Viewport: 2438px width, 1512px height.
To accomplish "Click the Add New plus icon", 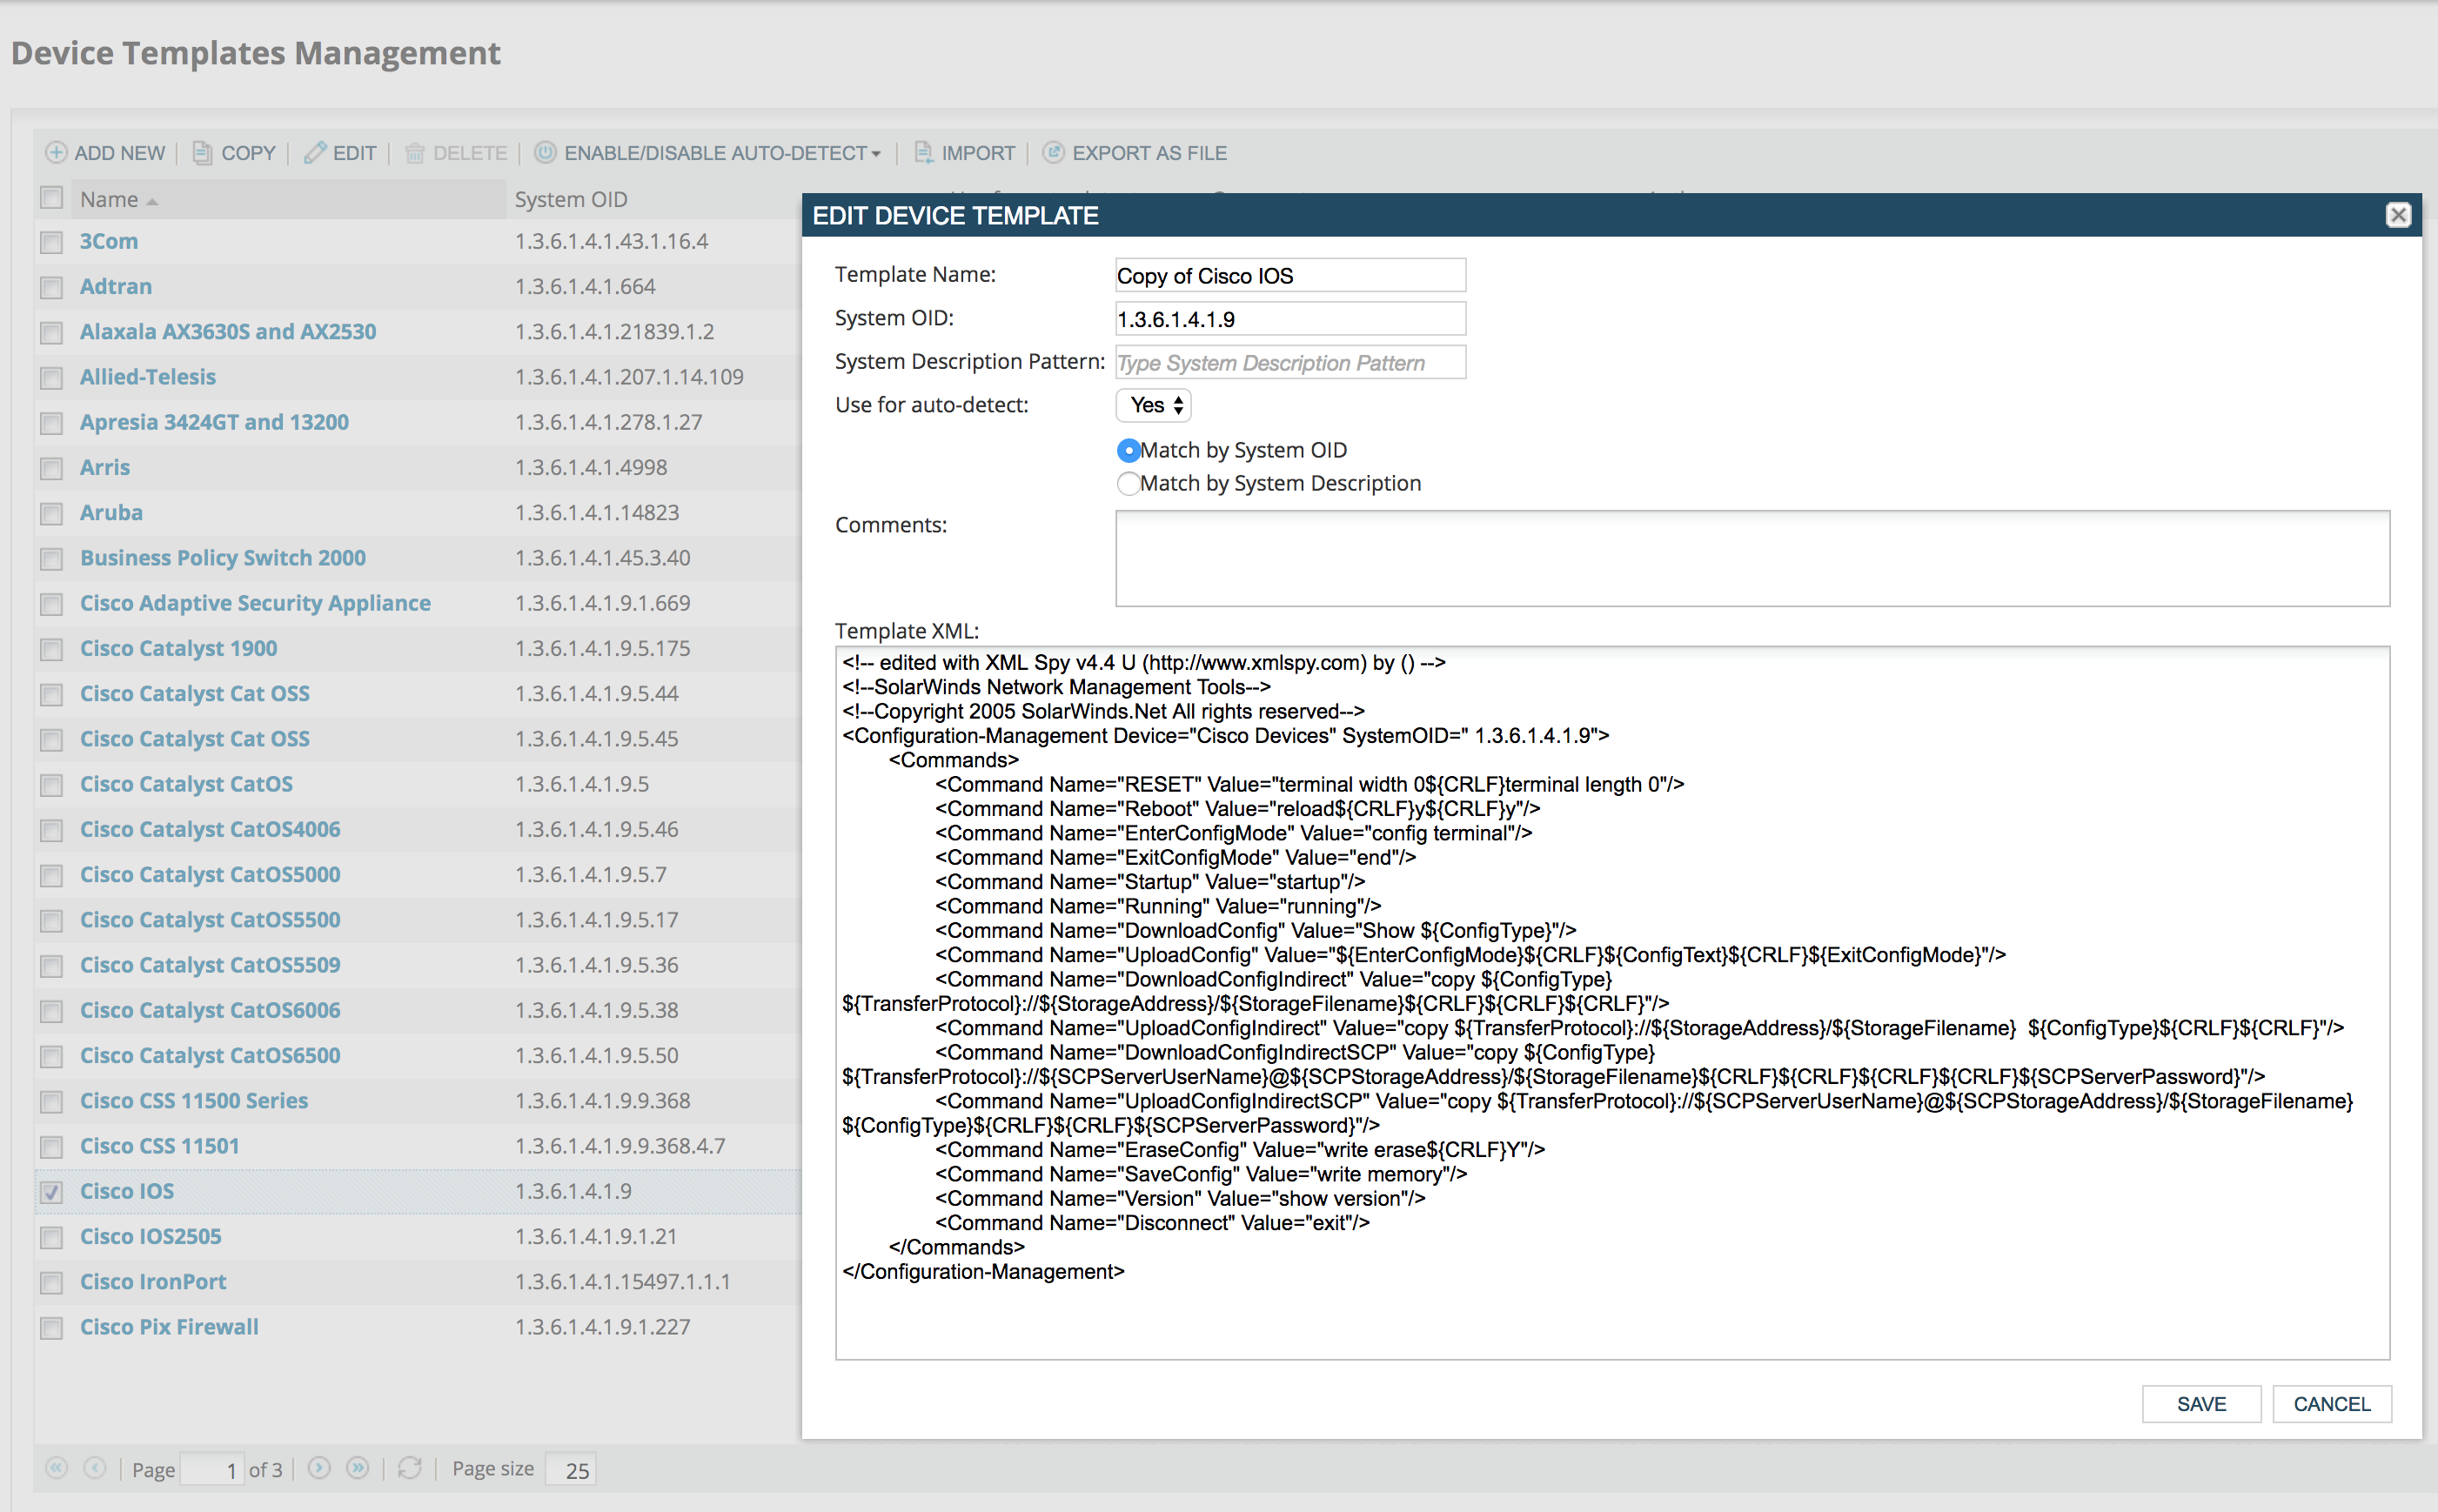I will click(56, 153).
